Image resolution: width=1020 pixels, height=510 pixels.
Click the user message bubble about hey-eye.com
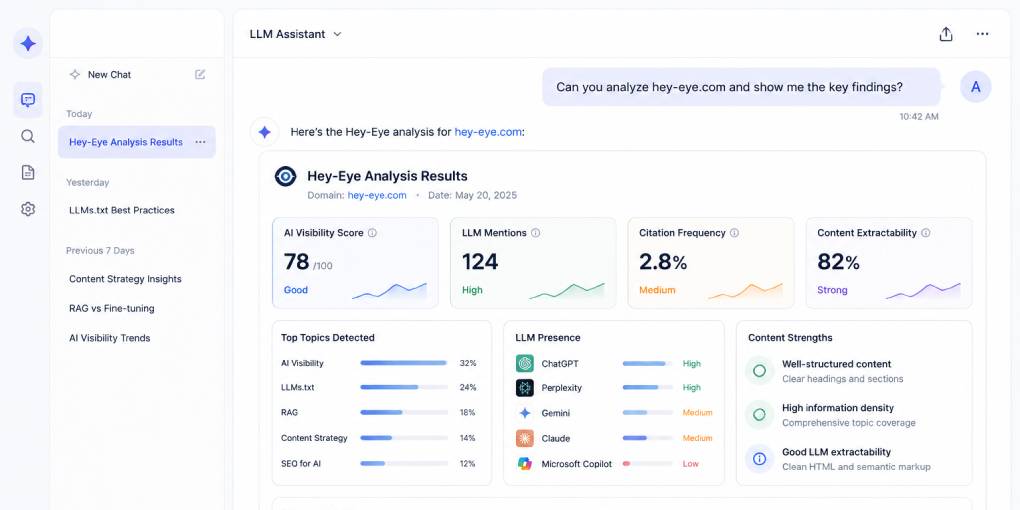pyautogui.click(x=742, y=87)
